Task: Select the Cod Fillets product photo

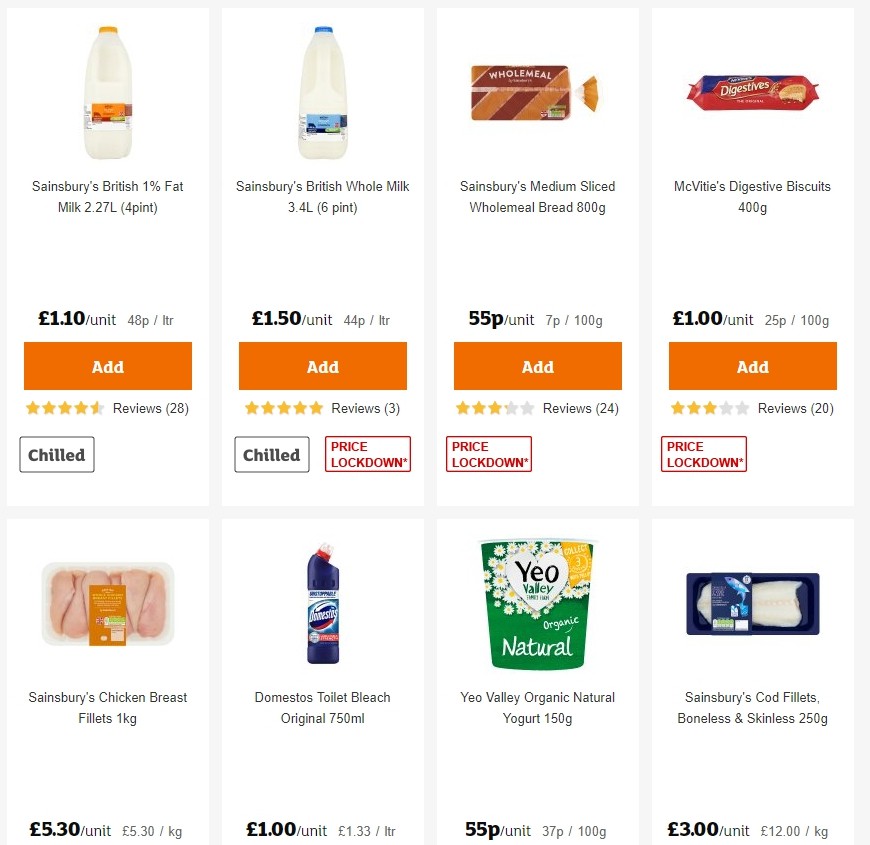Action: (x=752, y=605)
